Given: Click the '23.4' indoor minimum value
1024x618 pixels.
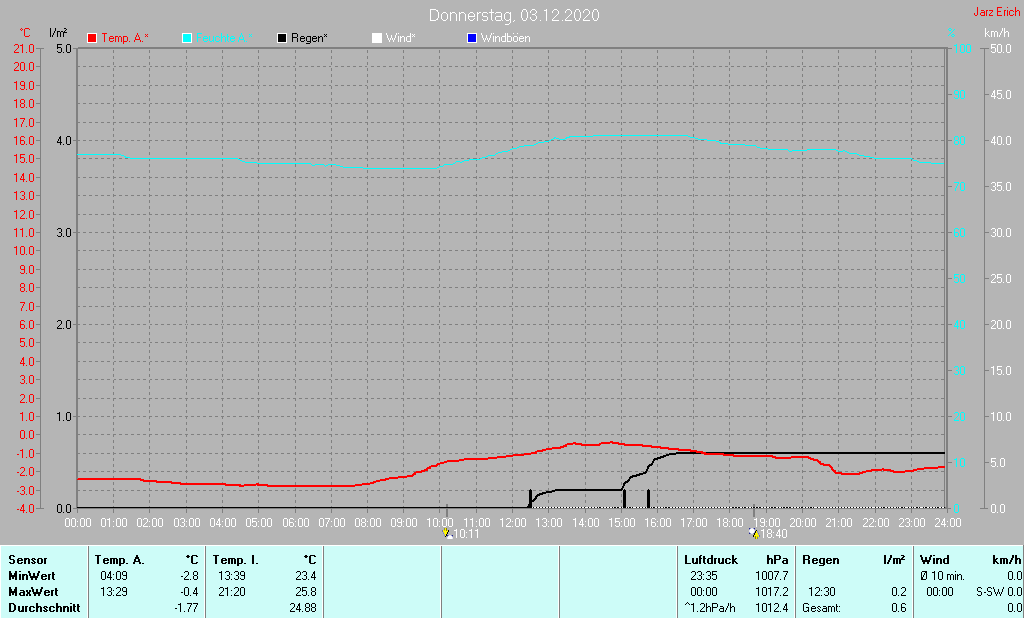Looking at the screenshot, I should [306, 576].
